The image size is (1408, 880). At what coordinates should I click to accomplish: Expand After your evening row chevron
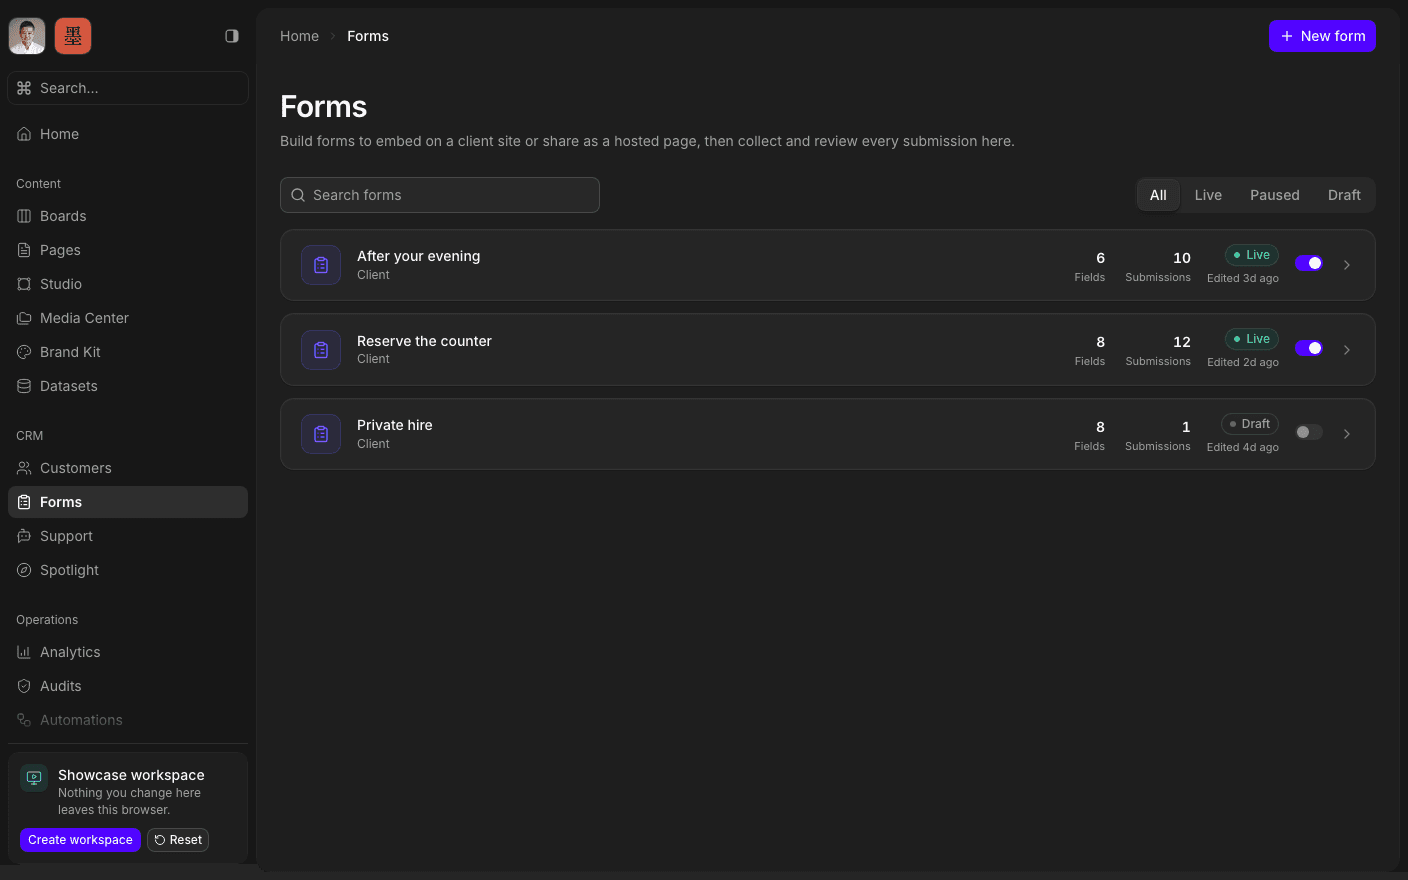click(1347, 265)
